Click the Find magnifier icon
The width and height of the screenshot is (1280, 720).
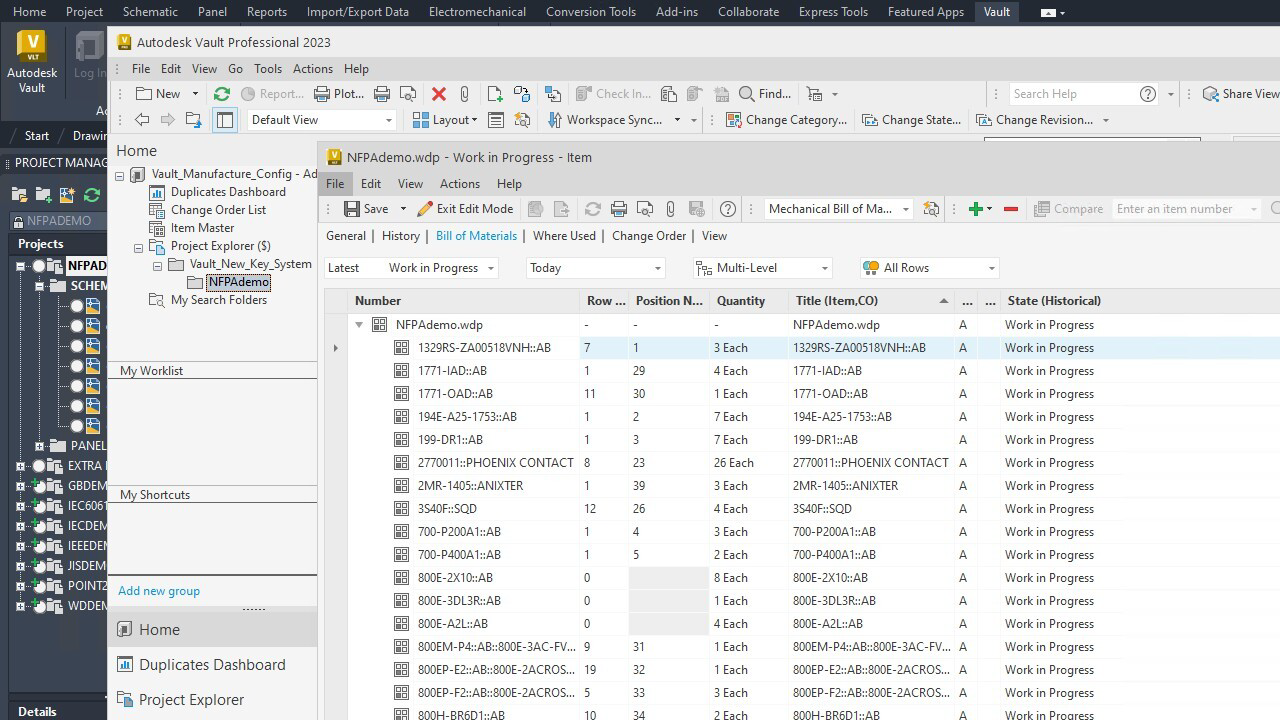[x=746, y=94]
